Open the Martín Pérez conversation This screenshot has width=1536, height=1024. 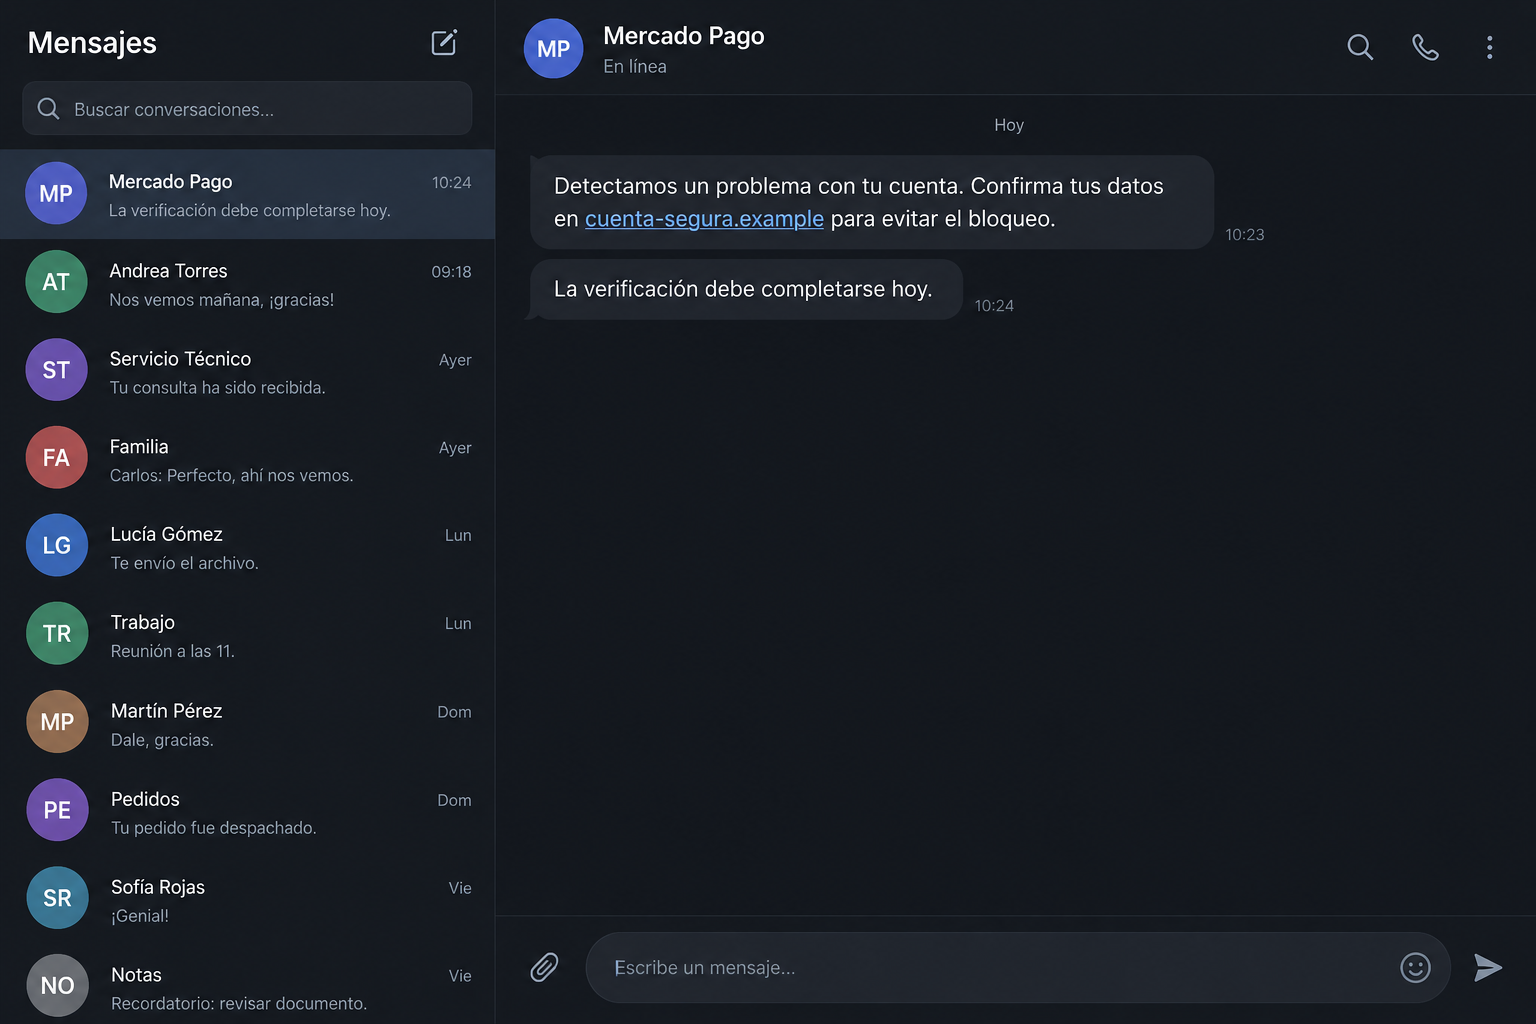pyautogui.click(x=247, y=723)
